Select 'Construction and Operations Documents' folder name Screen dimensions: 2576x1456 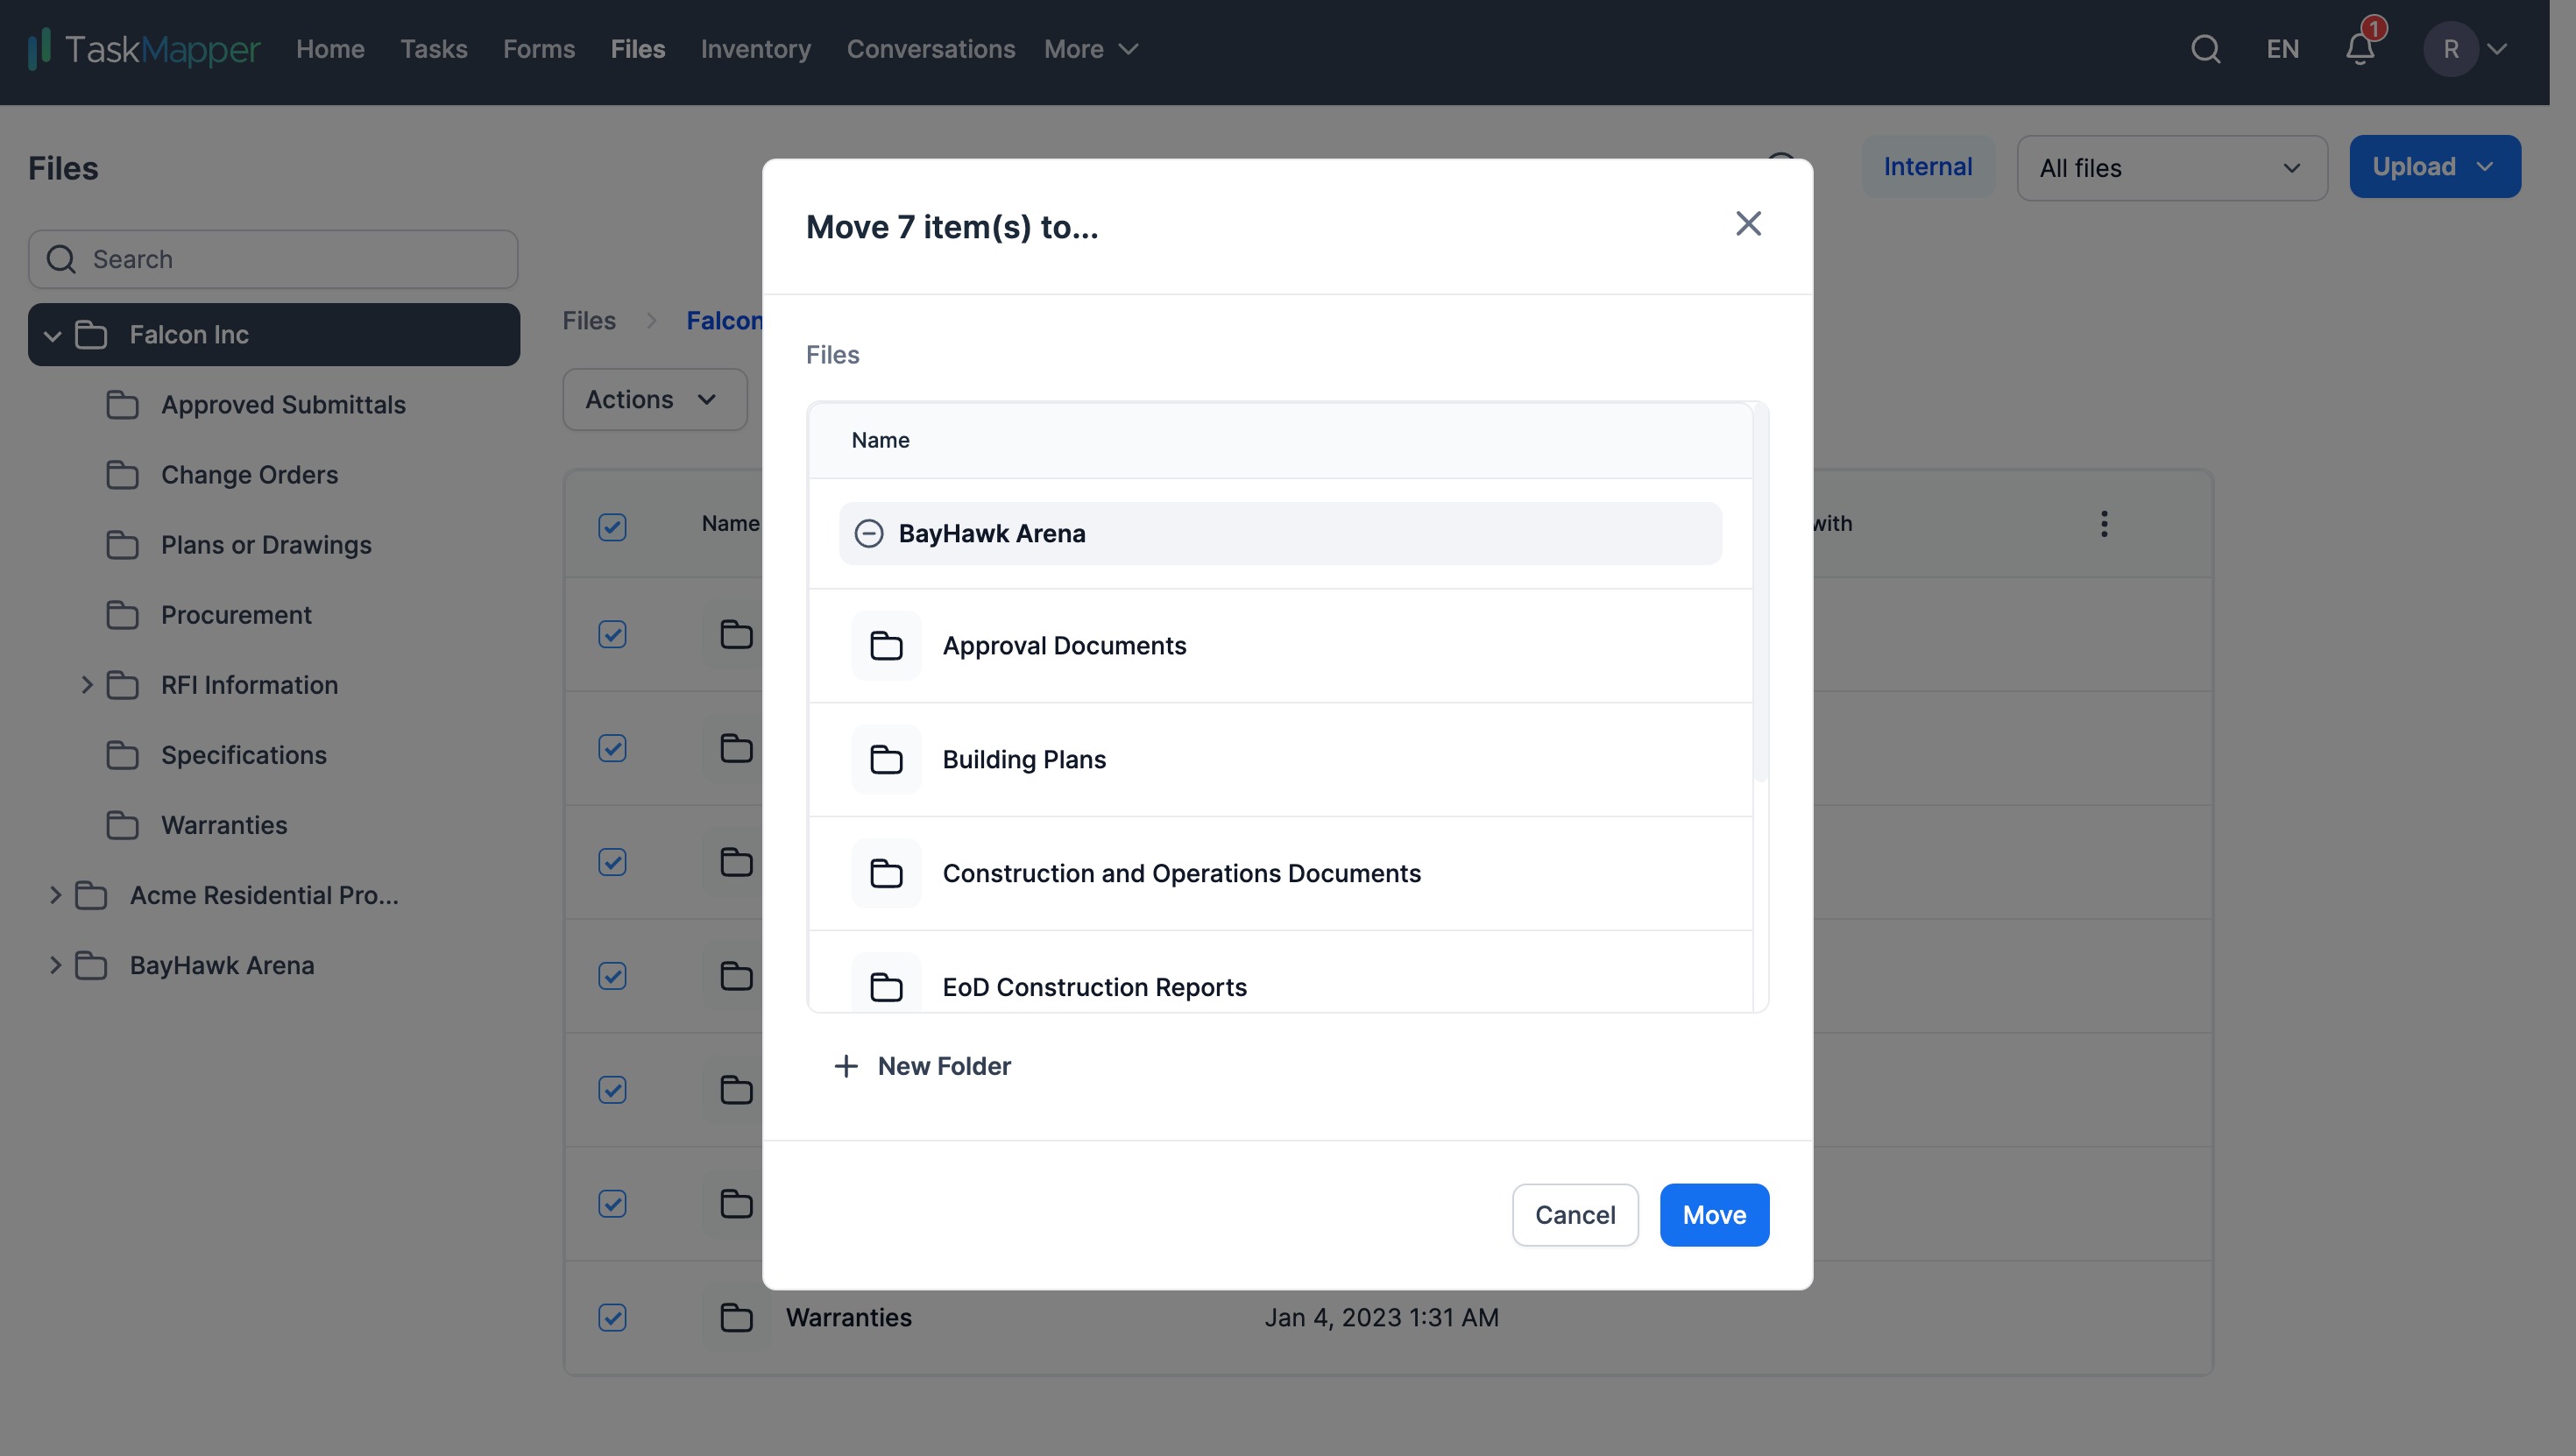tap(1181, 874)
